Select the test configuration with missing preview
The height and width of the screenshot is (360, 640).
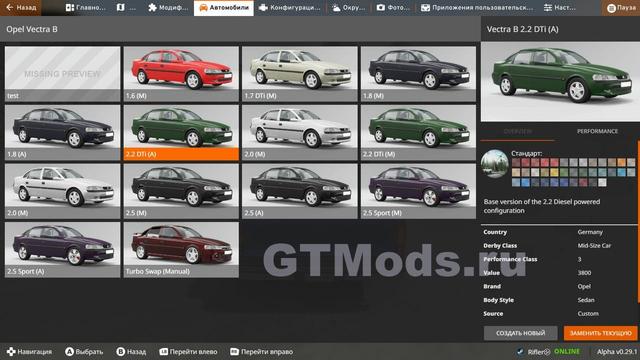[x=62, y=74]
